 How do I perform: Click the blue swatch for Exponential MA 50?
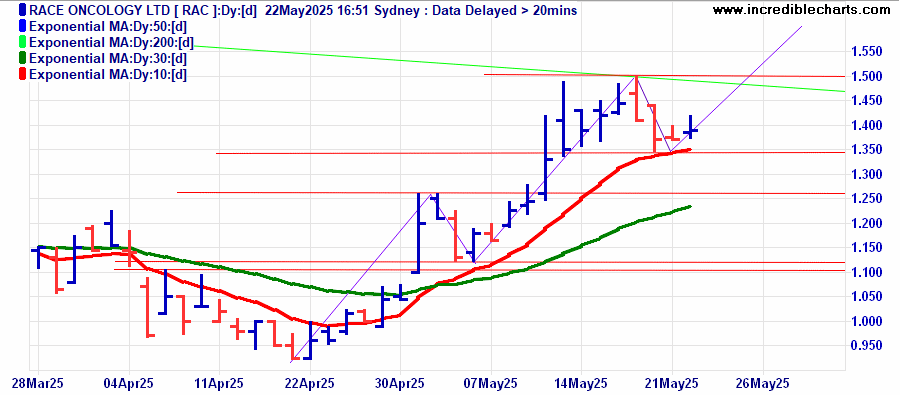point(22,26)
